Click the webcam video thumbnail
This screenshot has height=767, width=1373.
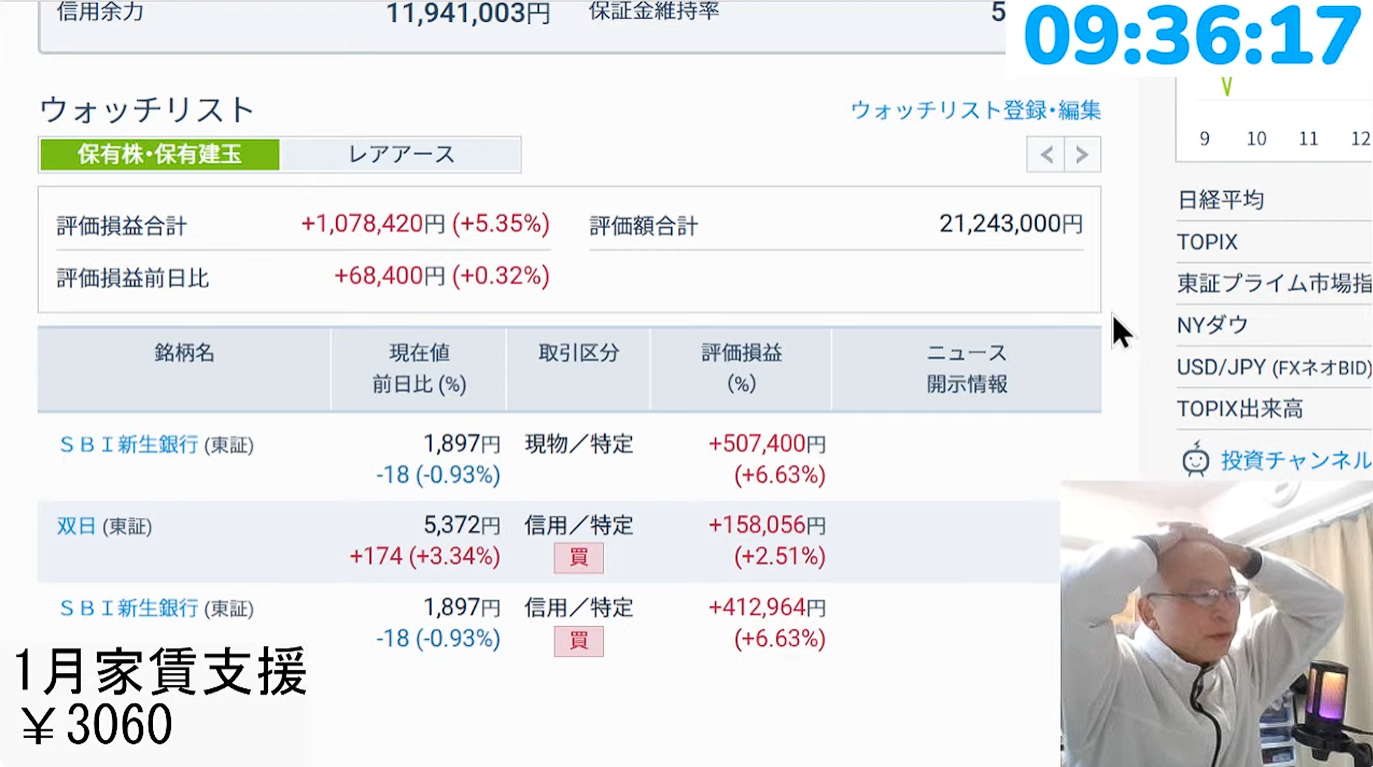point(1216,623)
